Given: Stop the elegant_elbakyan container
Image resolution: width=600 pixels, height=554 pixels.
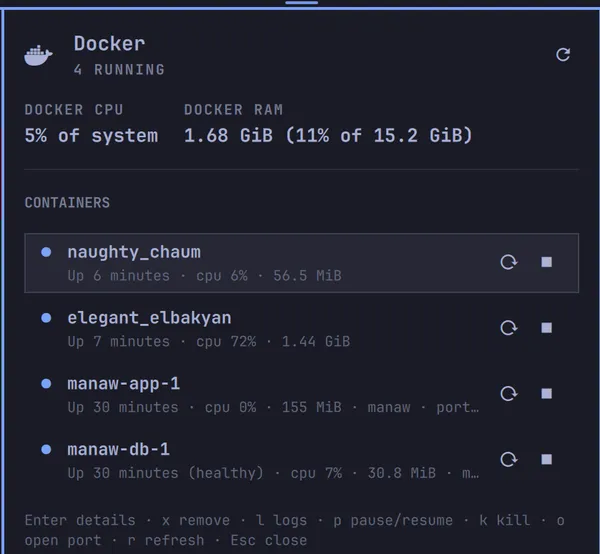Looking at the screenshot, I should pos(546,328).
